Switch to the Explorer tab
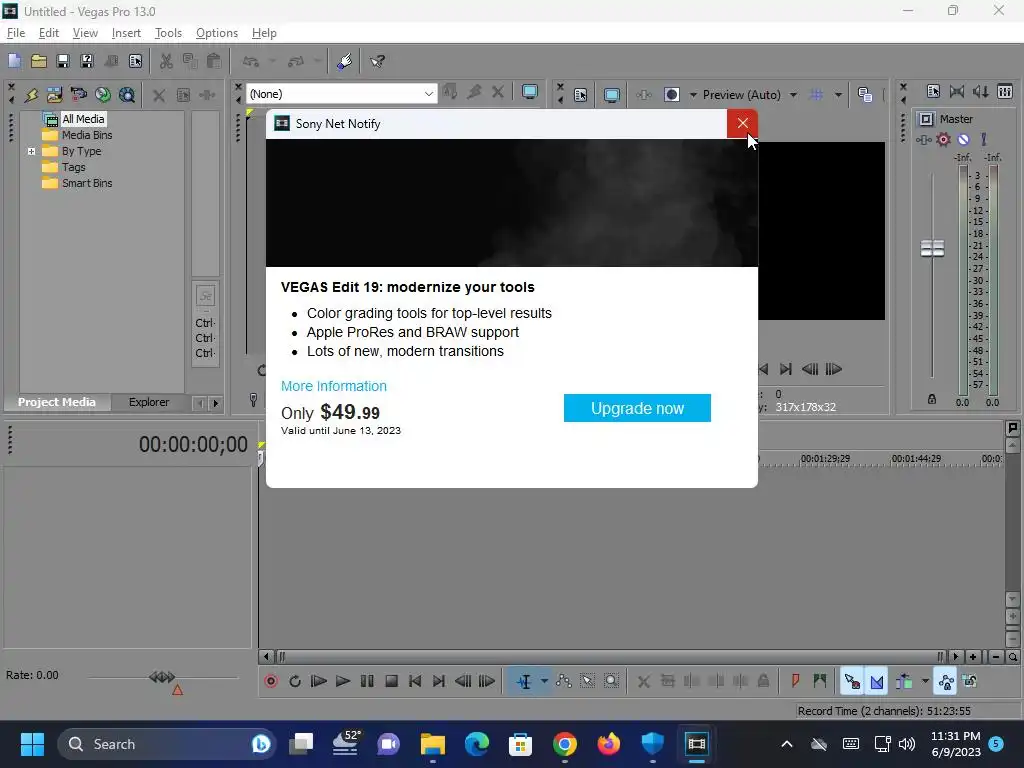Image resolution: width=1024 pixels, height=768 pixels. click(x=149, y=402)
